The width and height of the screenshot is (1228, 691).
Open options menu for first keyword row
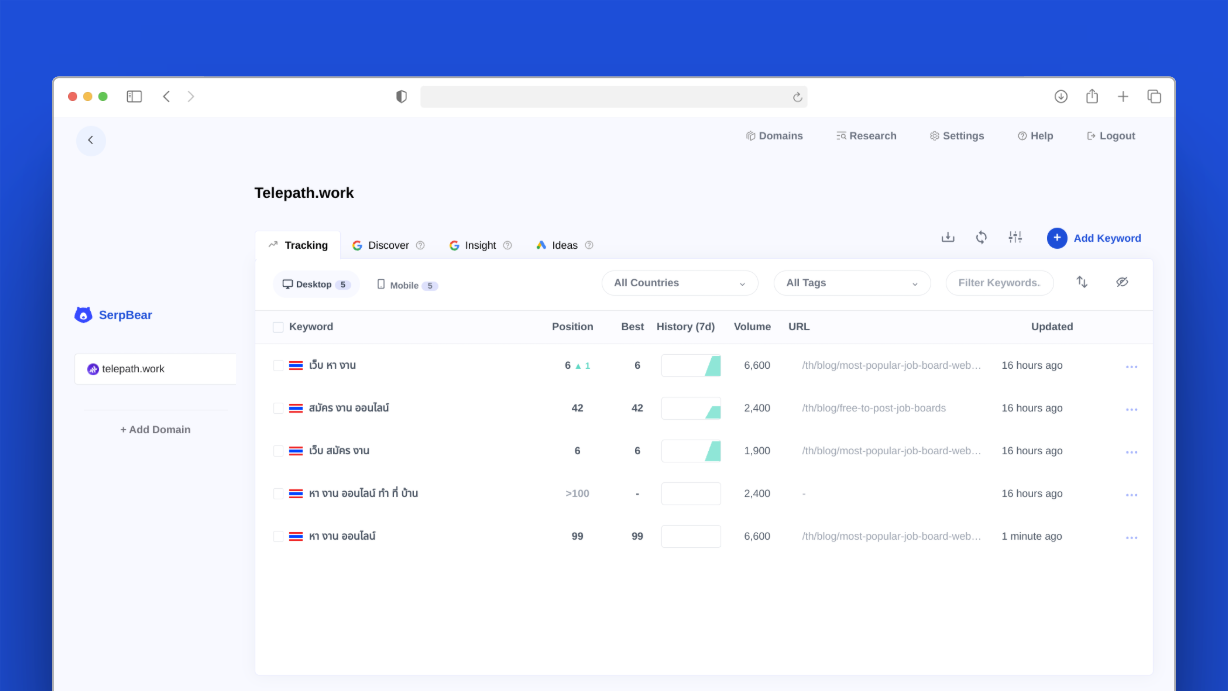[1131, 366]
